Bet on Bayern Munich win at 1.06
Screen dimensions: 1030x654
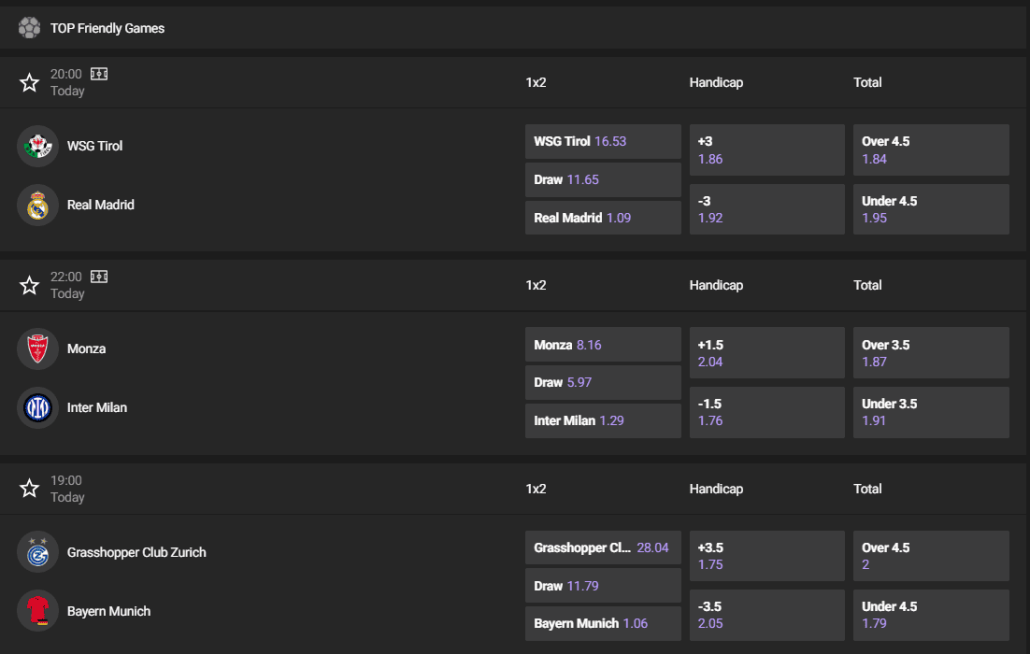(603, 624)
